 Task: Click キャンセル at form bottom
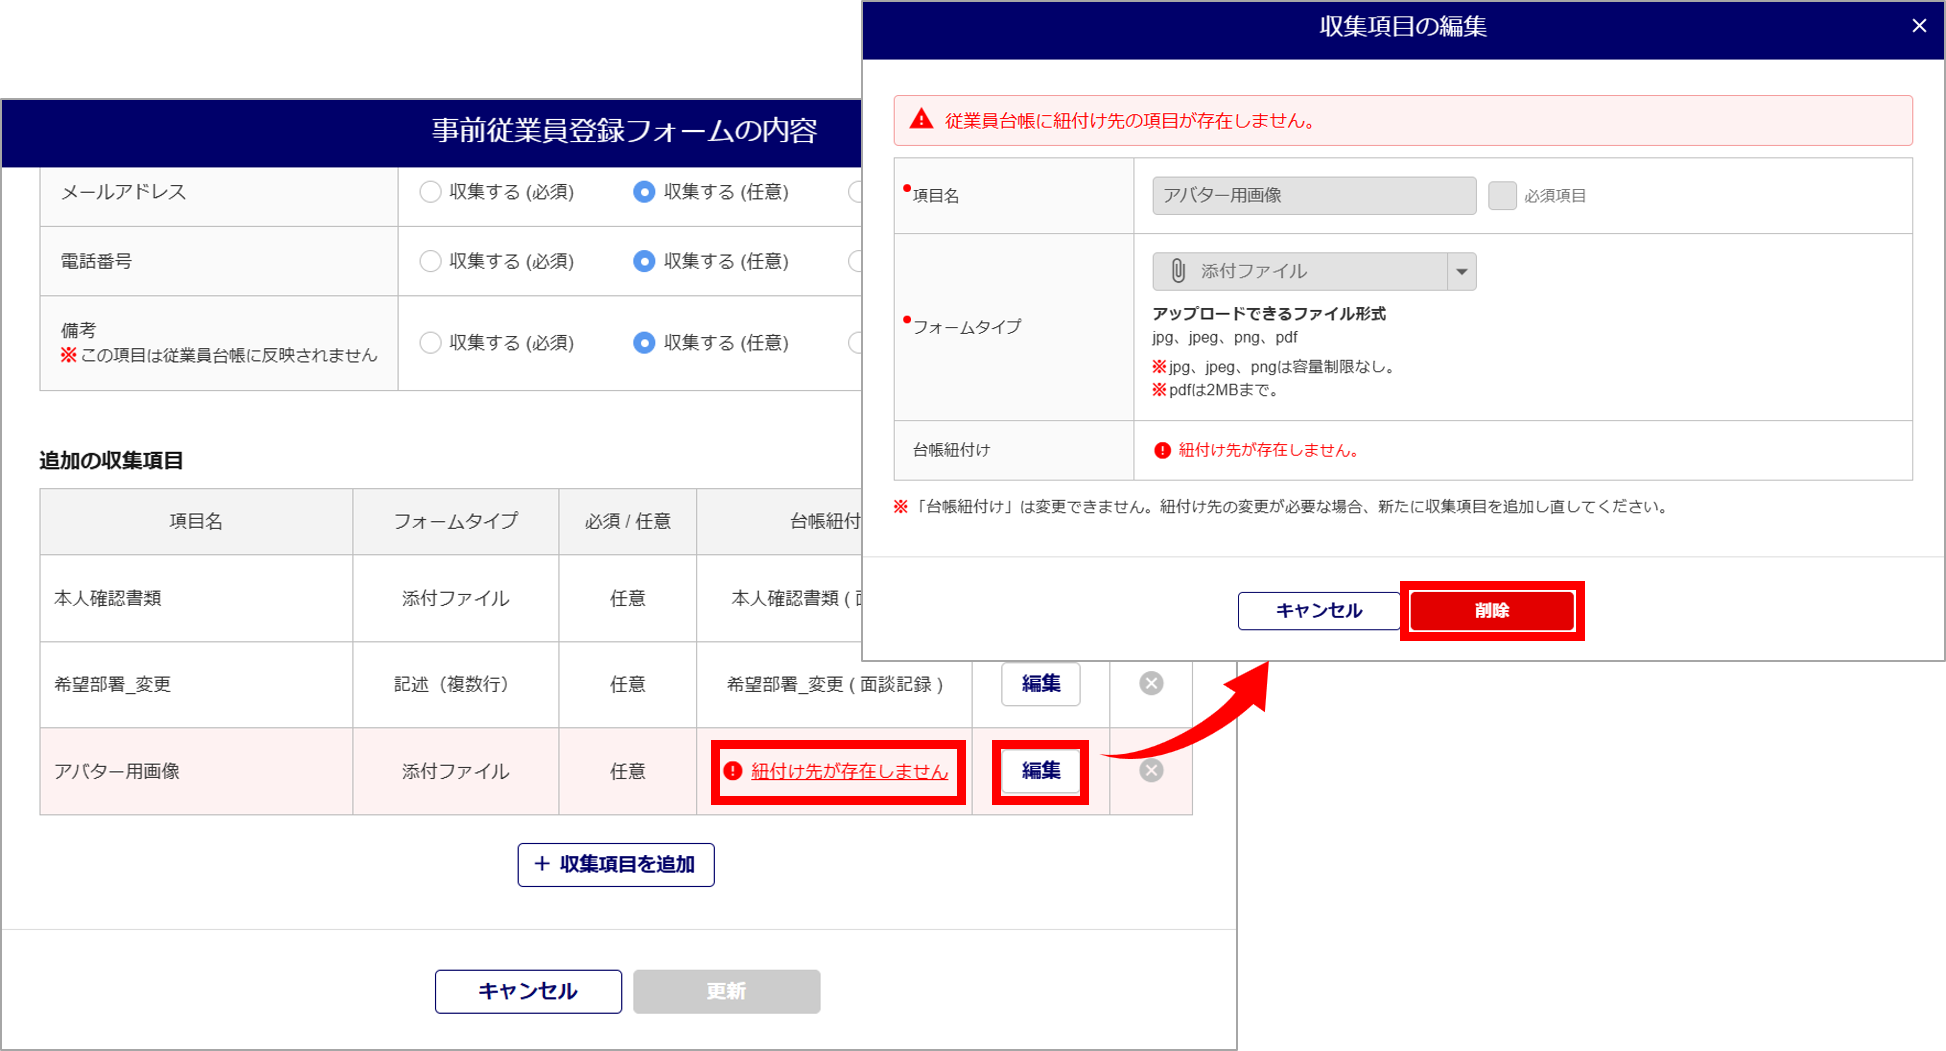(x=528, y=991)
